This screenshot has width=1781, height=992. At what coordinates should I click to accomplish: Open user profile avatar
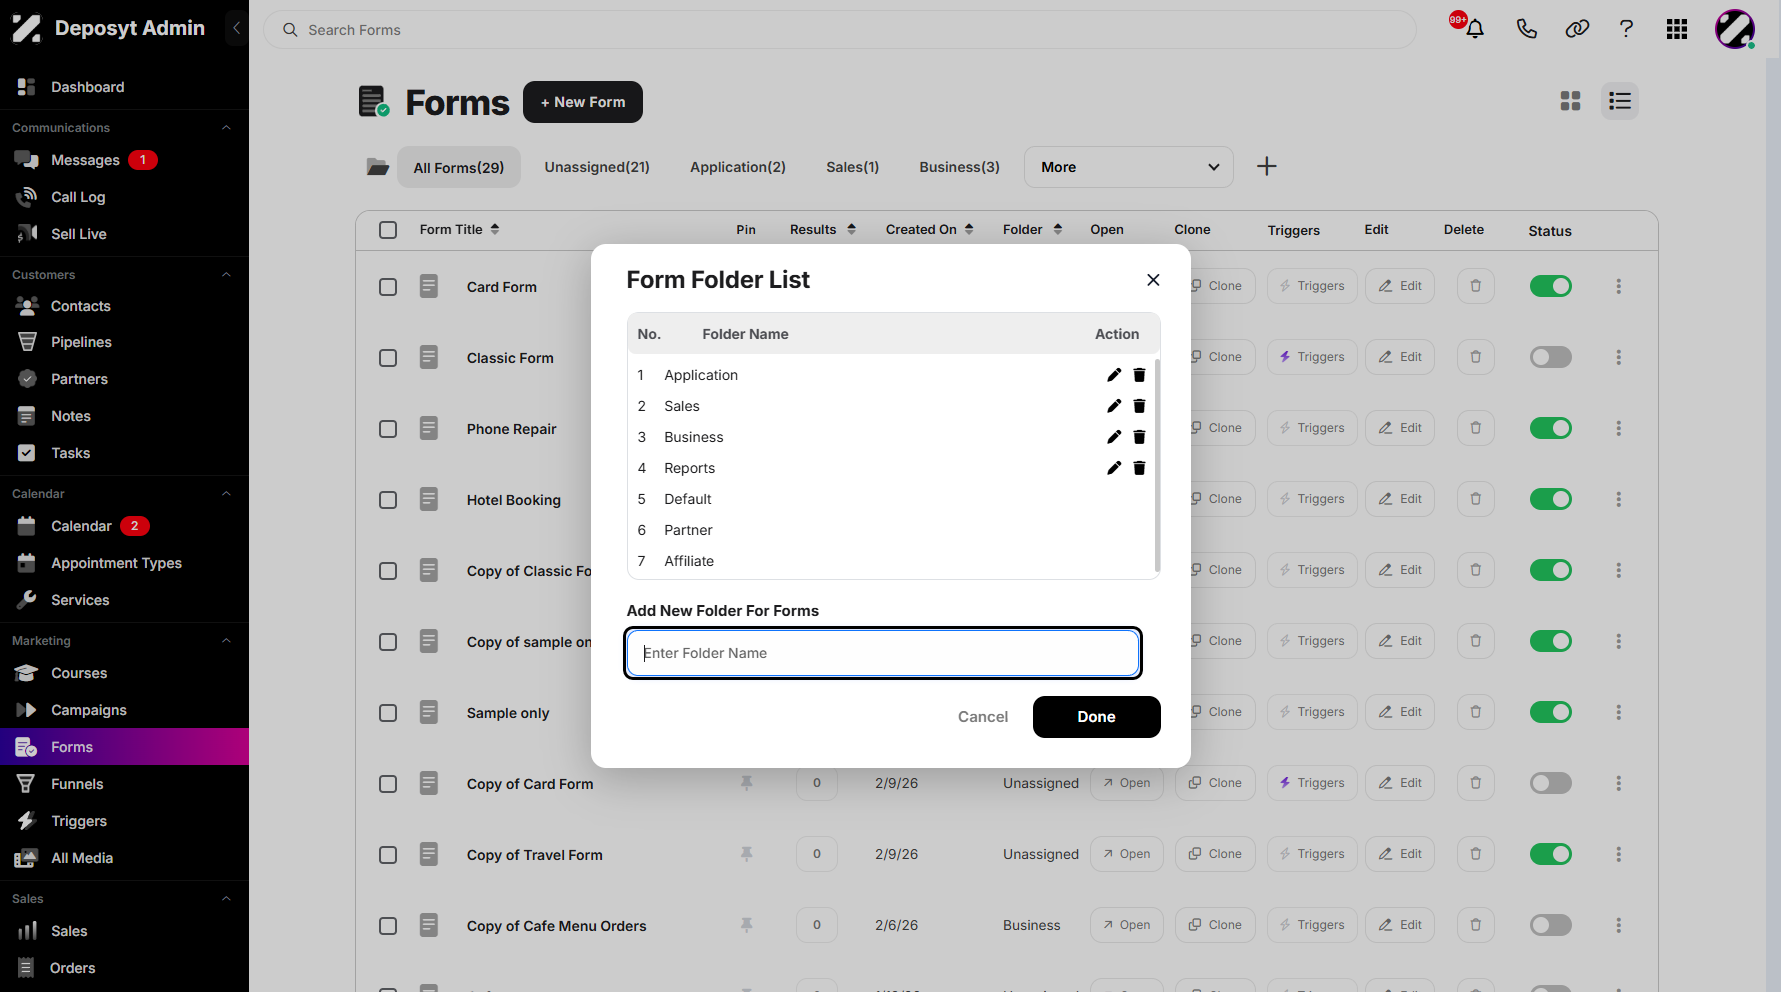click(1734, 29)
